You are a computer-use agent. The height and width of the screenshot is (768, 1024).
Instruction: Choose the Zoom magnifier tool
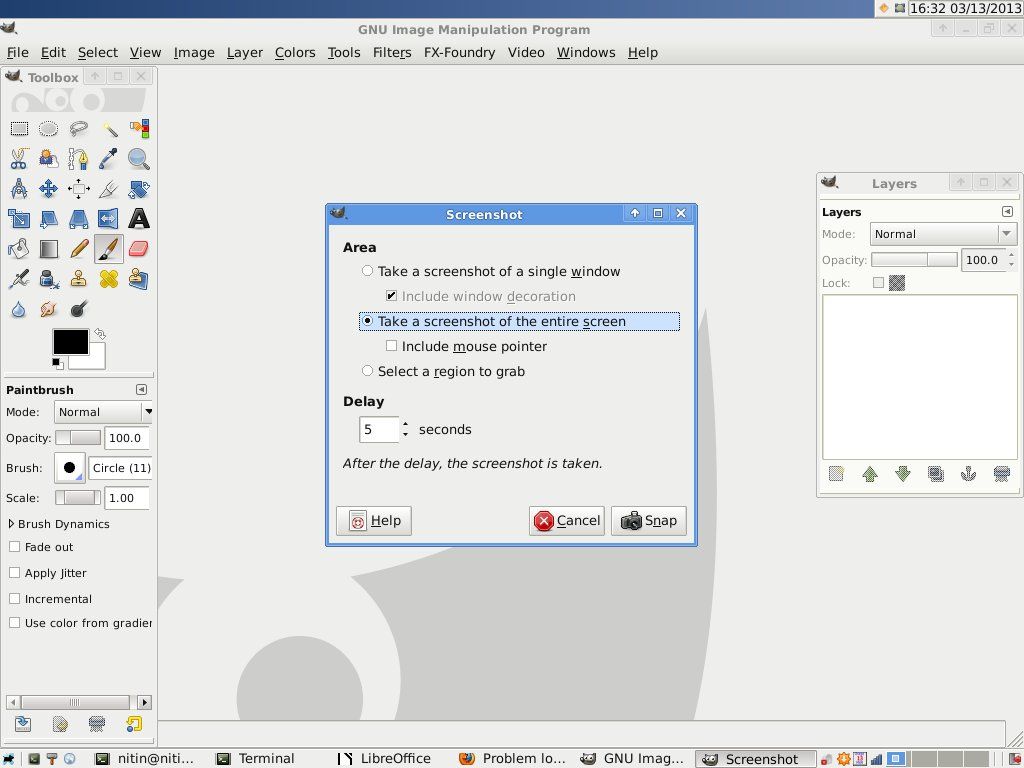tap(139, 158)
